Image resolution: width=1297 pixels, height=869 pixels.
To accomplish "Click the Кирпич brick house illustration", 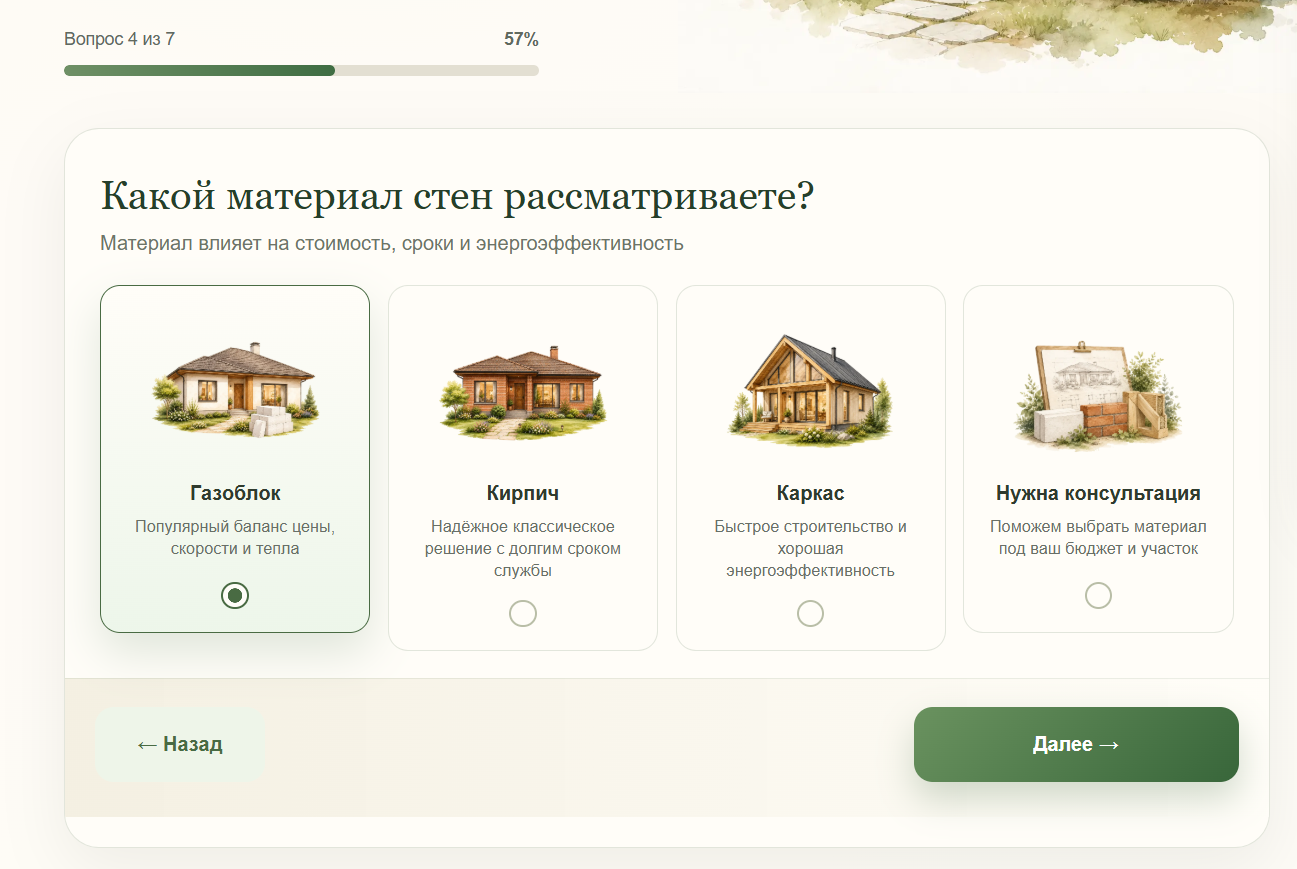I will [523, 392].
